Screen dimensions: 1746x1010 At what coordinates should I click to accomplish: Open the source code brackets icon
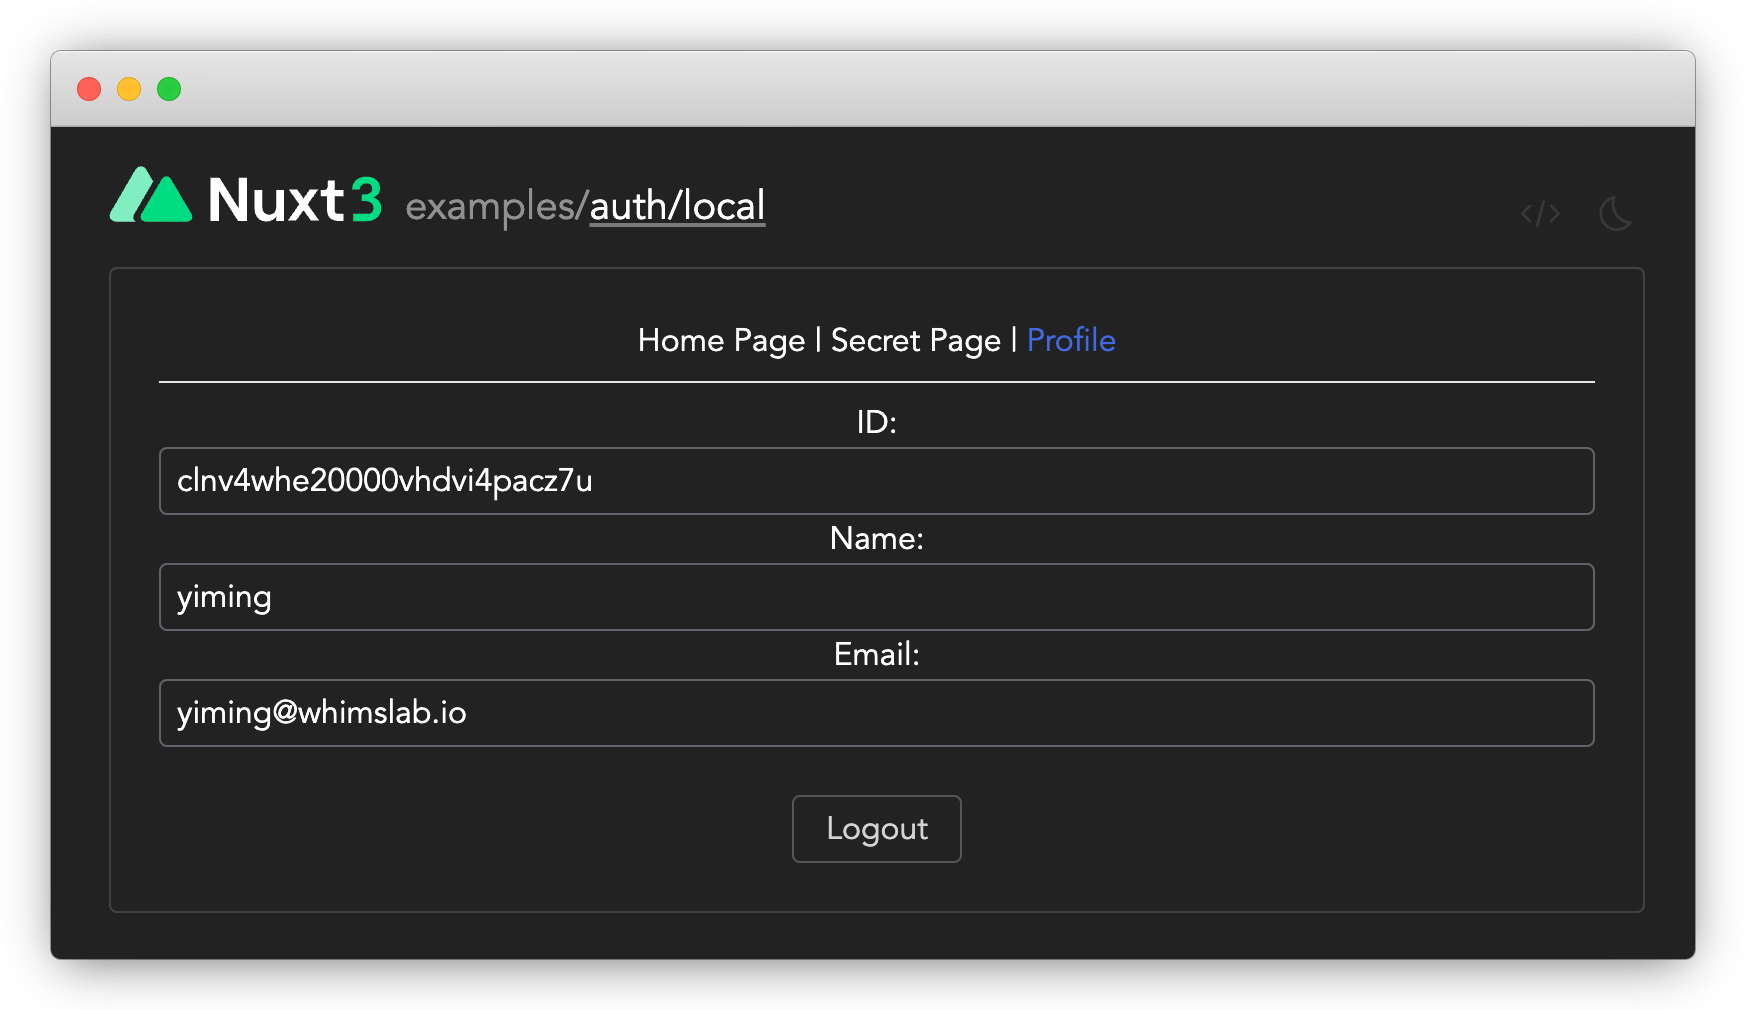point(1540,213)
